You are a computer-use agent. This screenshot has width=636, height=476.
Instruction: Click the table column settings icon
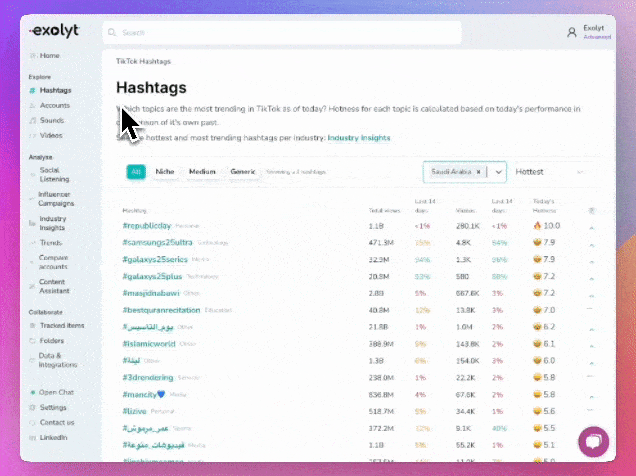[x=591, y=210]
